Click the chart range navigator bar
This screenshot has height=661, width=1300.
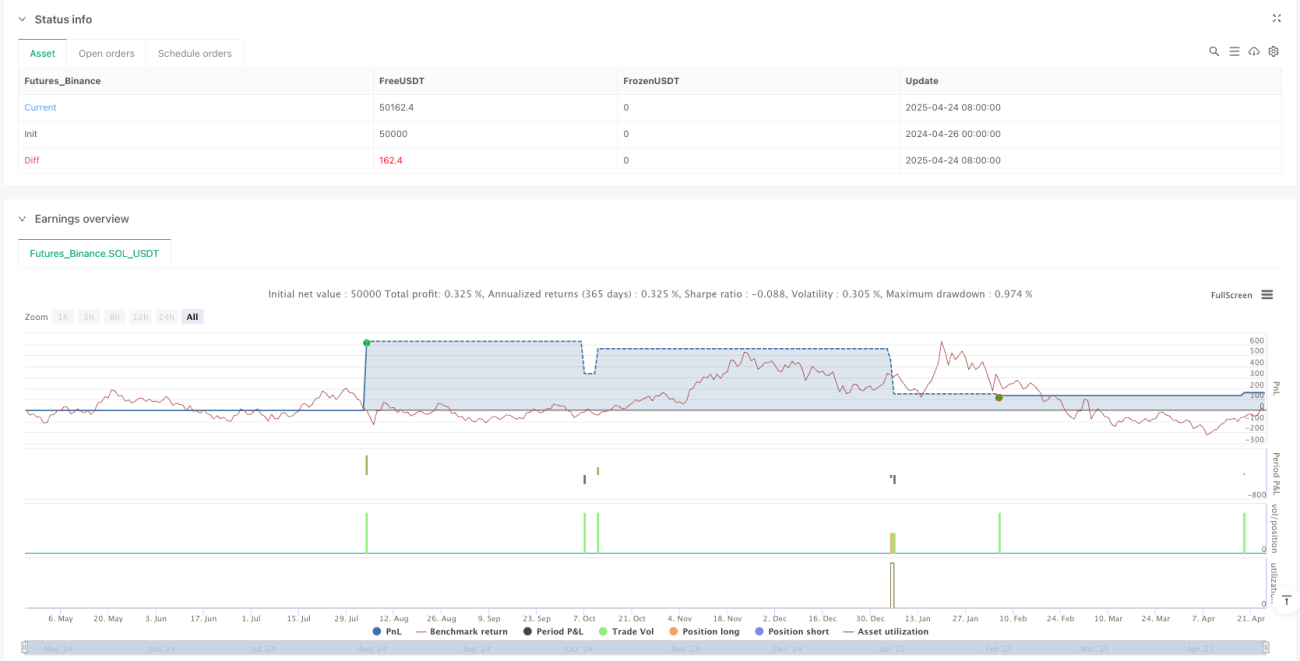click(x=646, y=648)
